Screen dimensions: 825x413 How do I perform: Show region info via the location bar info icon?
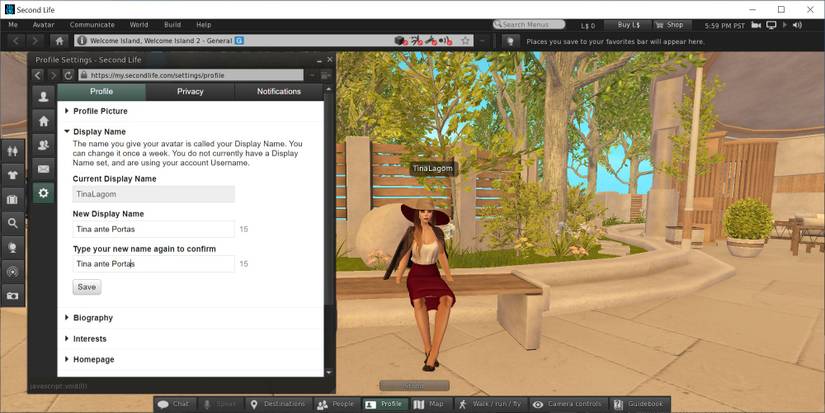point(83,41)
